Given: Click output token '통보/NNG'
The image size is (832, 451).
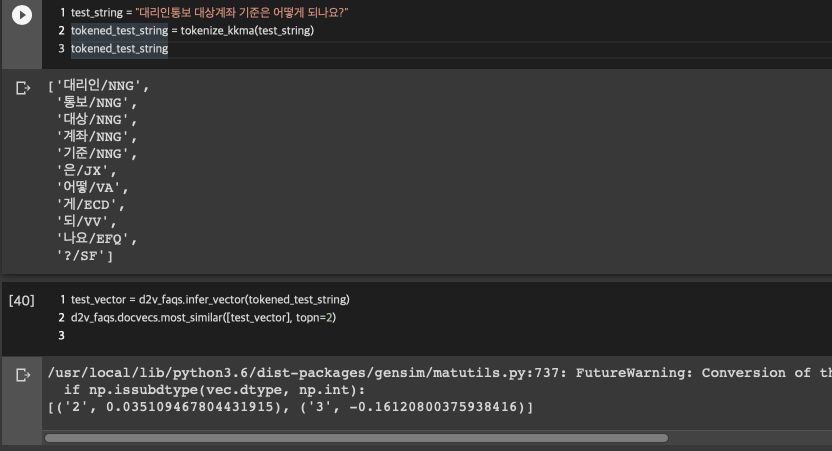Looking at the screenshot, I should pos(97,102).
